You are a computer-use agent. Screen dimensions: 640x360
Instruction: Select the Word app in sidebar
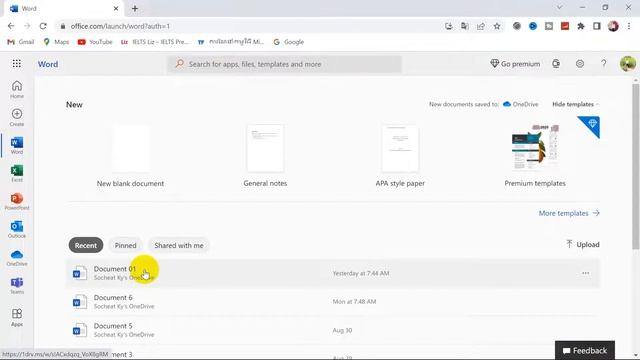pos(17,145)
